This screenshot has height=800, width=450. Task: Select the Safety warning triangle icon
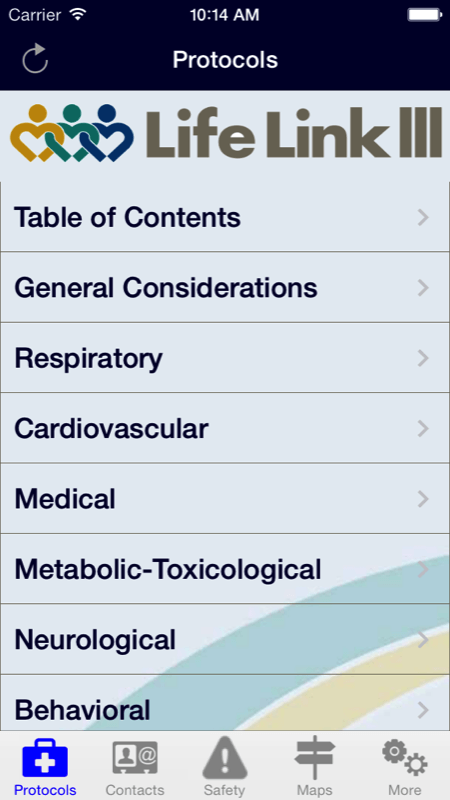pos(224,758)
